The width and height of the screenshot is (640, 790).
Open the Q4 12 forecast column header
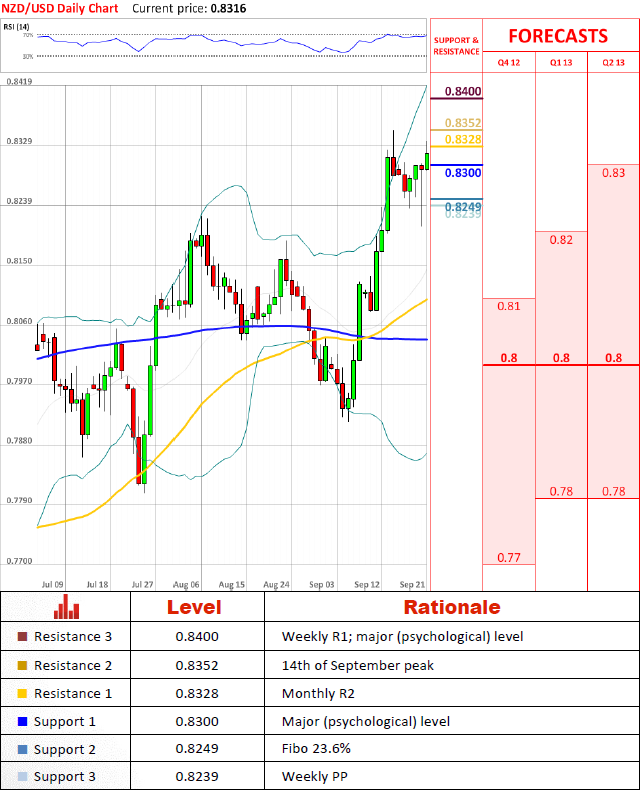(x=509, y=62)
